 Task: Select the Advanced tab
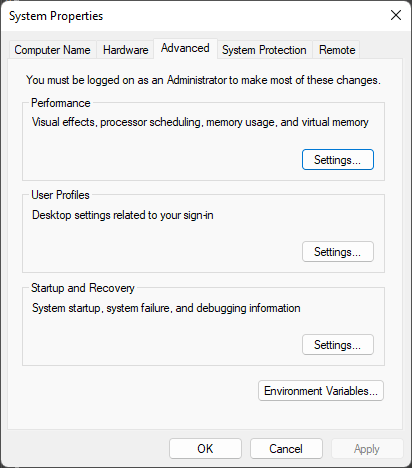pyautogui.click(x=185, y=49)
